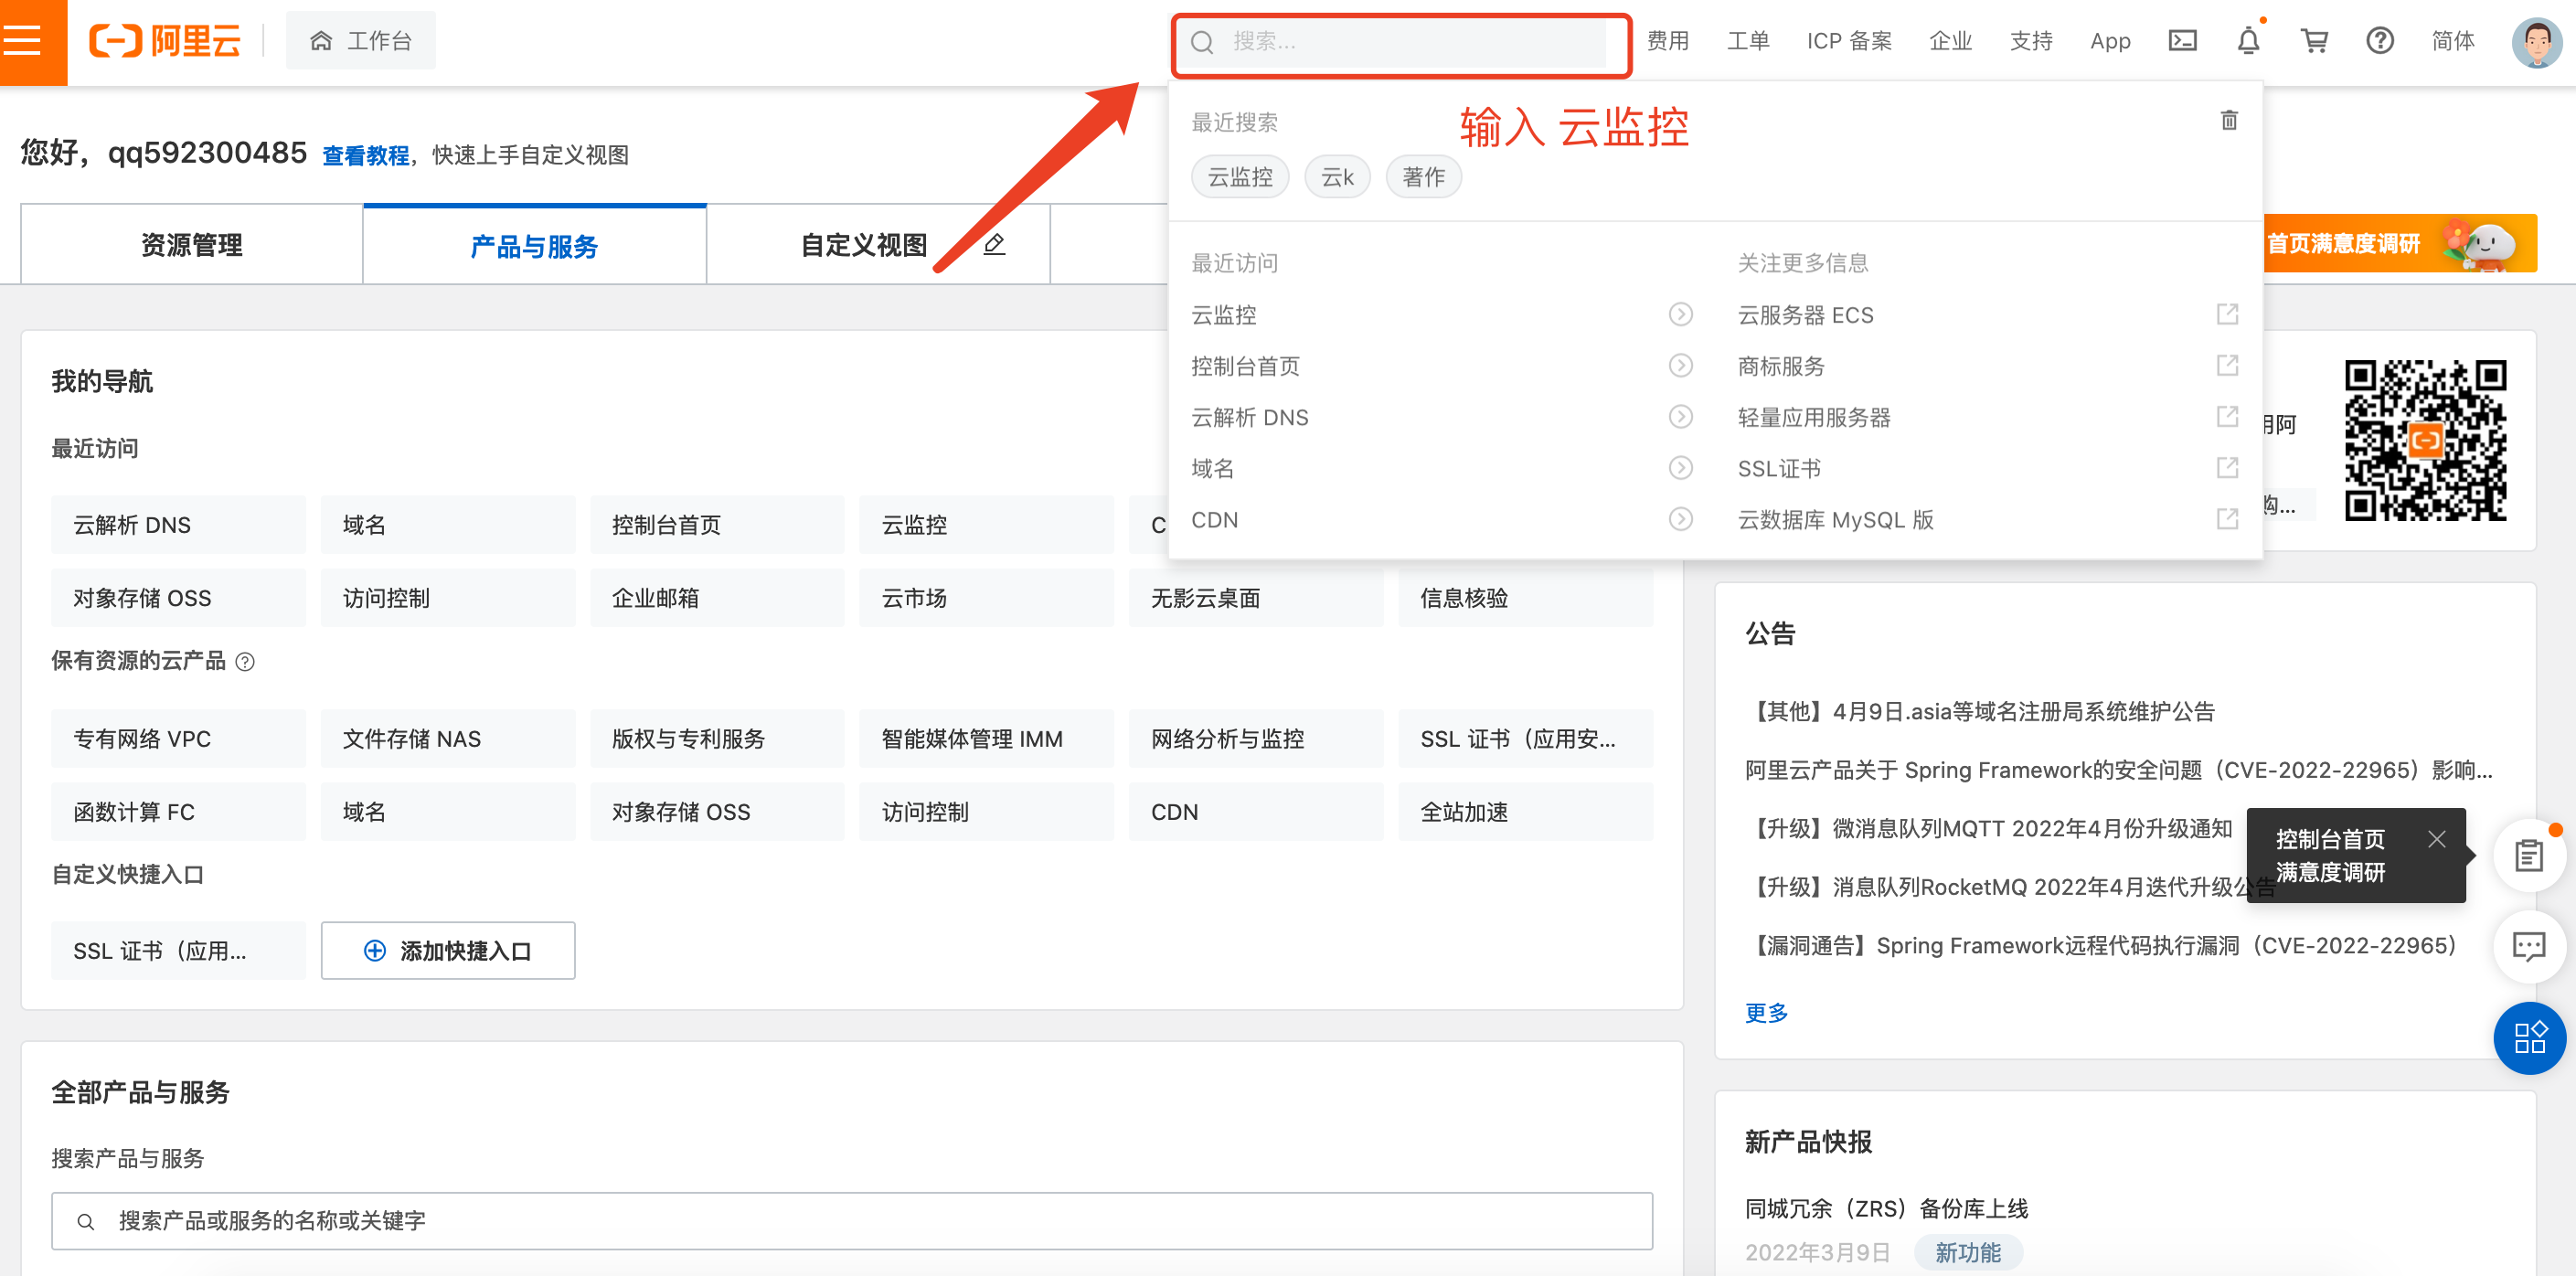Click help icon next to 保有资源的云产品
Viewport: 2576px width, 1276px height.
tap(245, 662)
